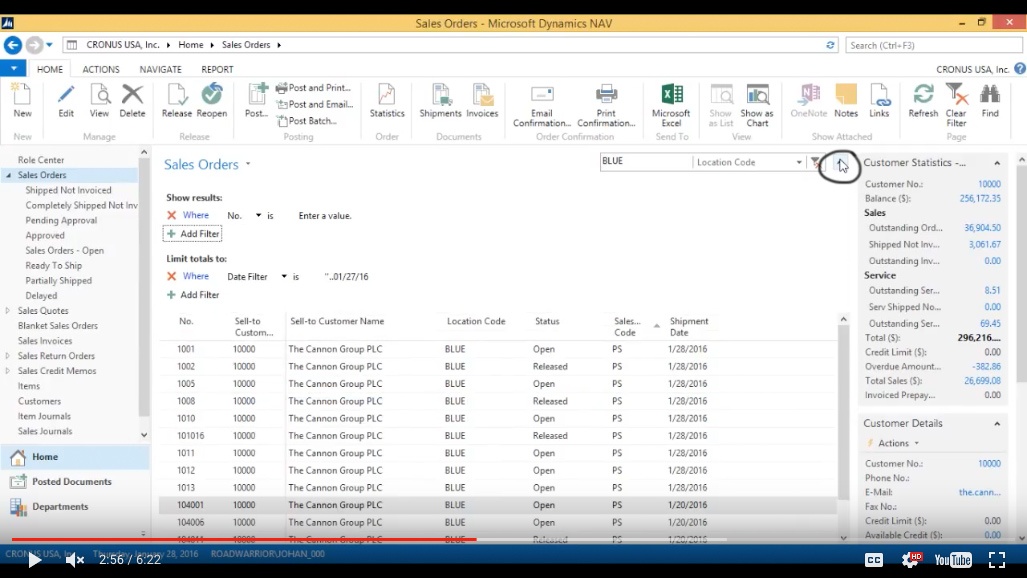The height and width of the screenshot is (578, 1027).
Task: Click the Clear Filter icon
Action: click(956, 96)
